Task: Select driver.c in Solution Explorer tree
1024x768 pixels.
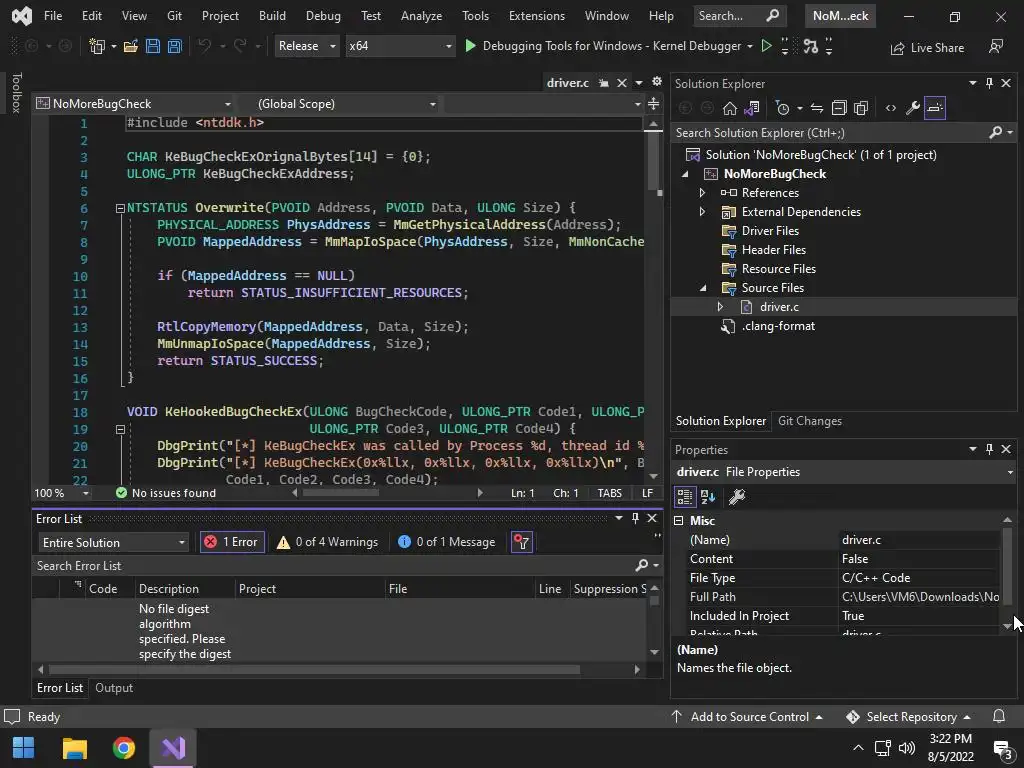Action: (778, 307)
